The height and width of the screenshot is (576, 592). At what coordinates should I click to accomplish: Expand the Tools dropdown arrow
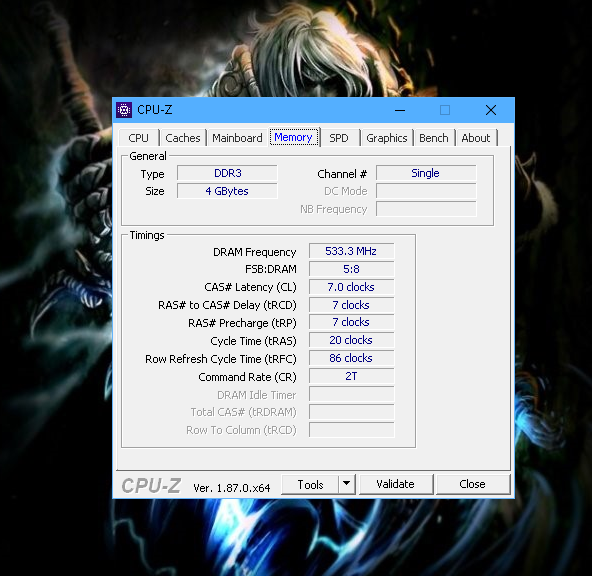click(347, 484)
